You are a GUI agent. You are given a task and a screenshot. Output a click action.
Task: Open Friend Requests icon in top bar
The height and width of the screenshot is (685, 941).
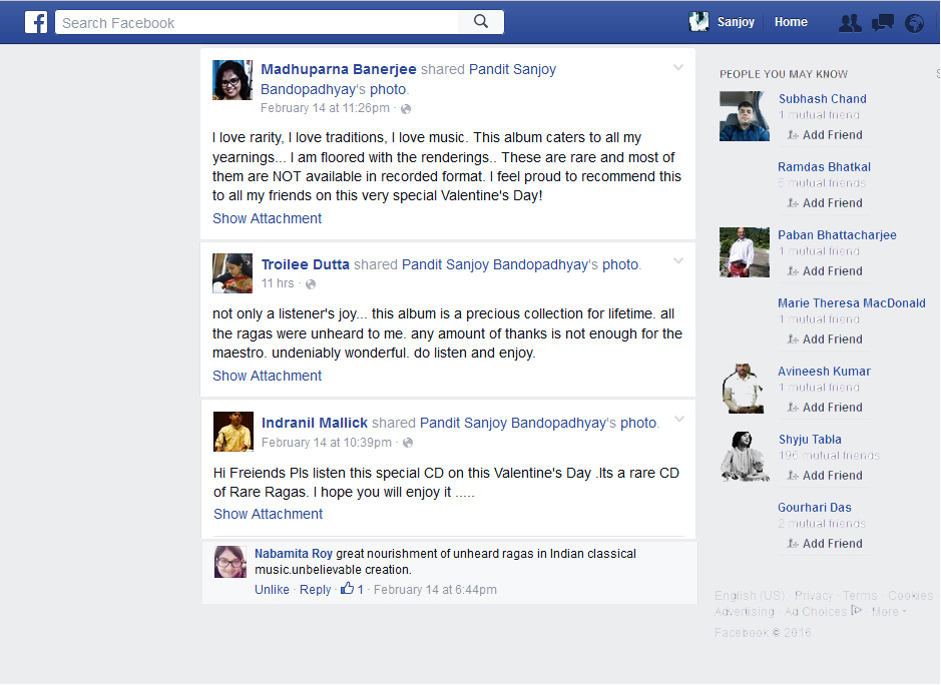(850, 23)
